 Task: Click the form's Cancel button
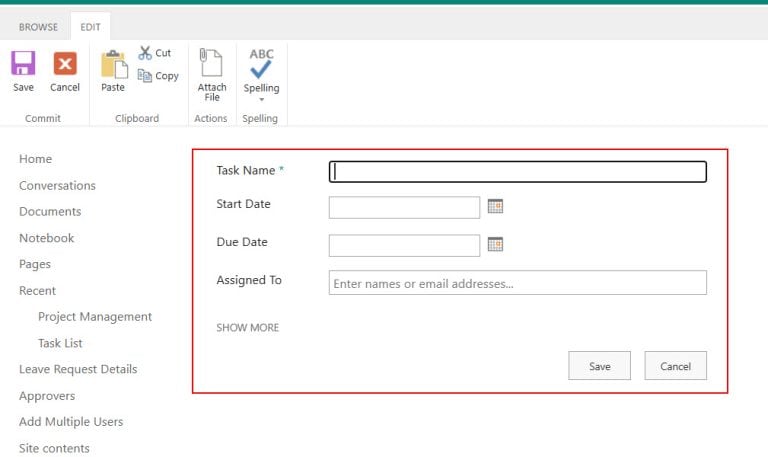pos(675,366)
